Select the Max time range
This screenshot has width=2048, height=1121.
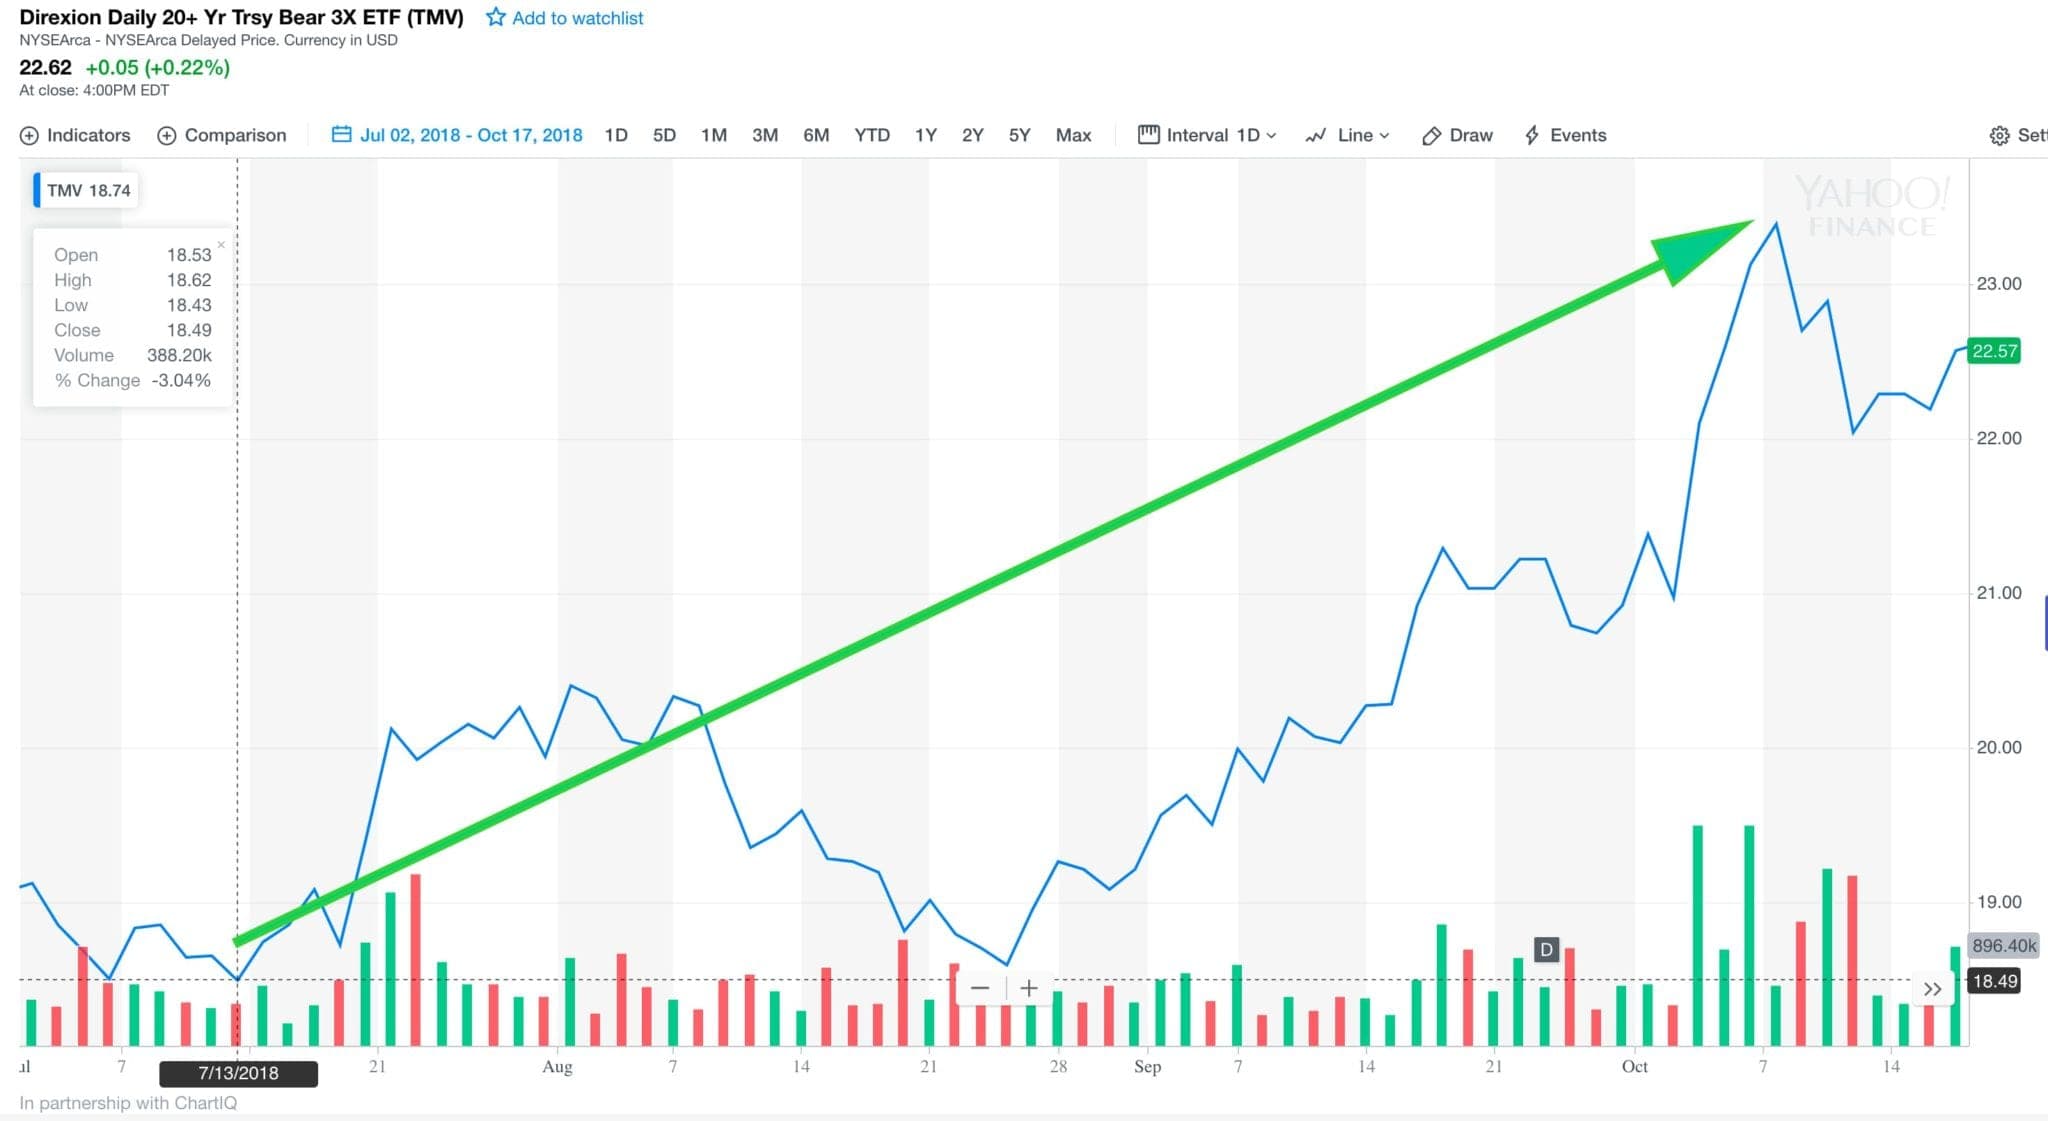(1073, 135)
